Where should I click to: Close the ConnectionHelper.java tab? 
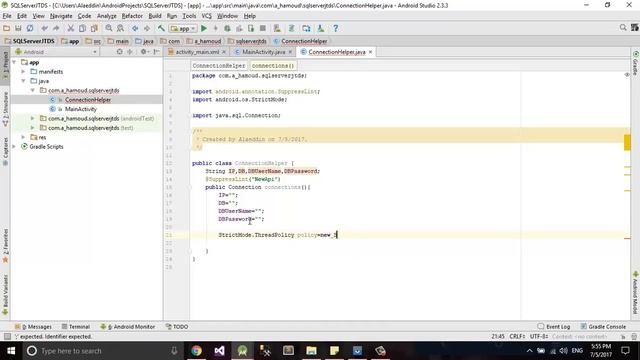click(371, 52)
